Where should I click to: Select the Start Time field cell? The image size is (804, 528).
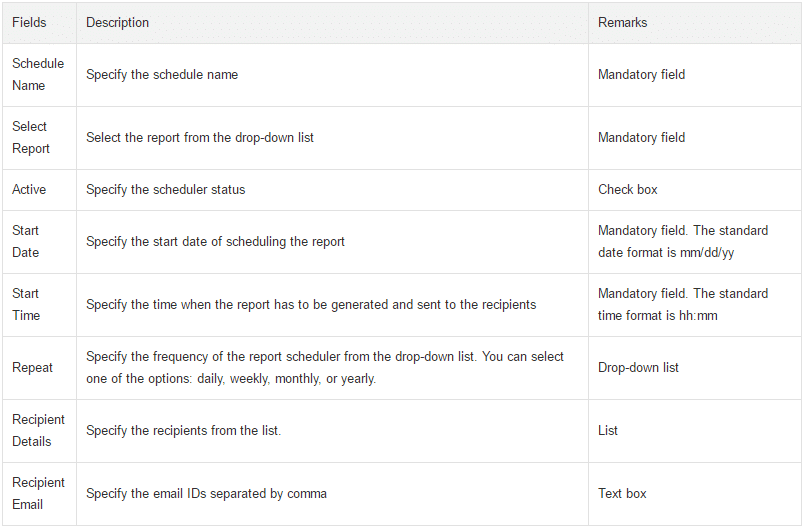click(x=39, y=304)
